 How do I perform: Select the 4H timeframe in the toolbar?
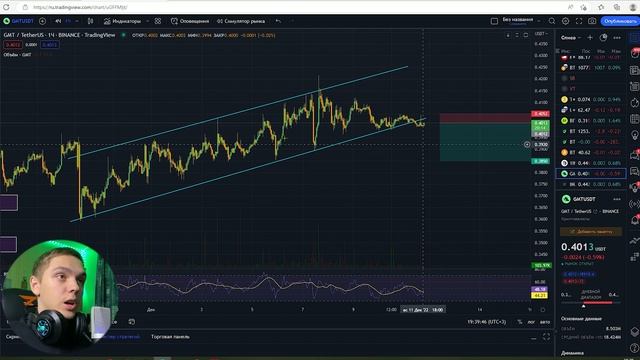(58, 21)
